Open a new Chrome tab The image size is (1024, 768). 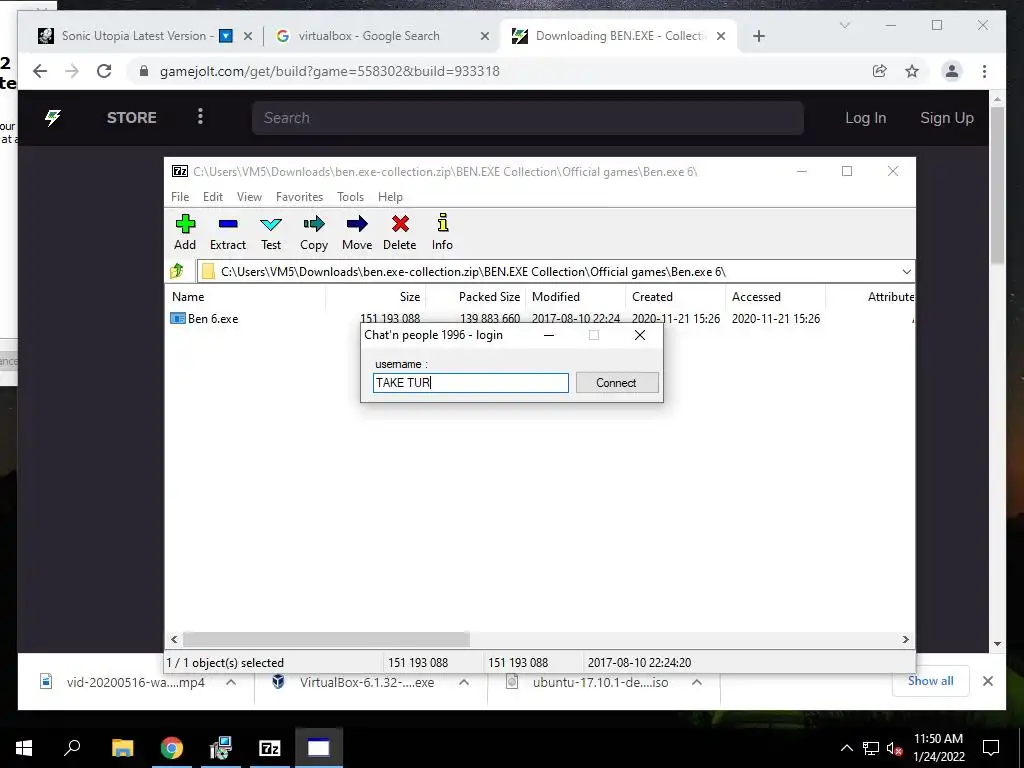(x=758, y=36)
